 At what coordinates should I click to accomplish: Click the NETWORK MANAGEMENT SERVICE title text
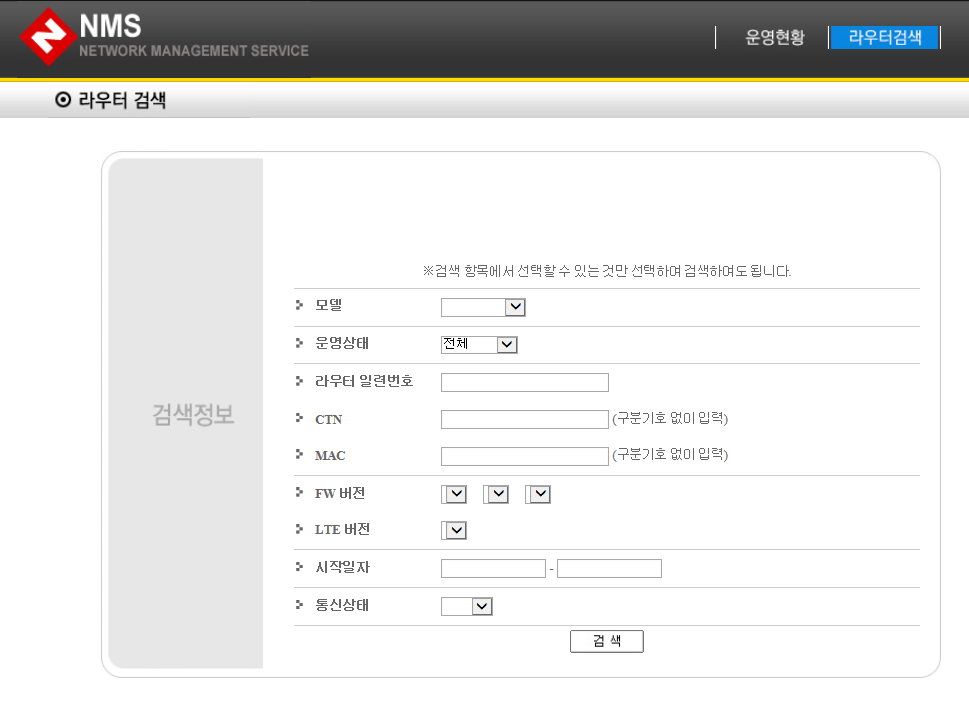tap(193, 51)
